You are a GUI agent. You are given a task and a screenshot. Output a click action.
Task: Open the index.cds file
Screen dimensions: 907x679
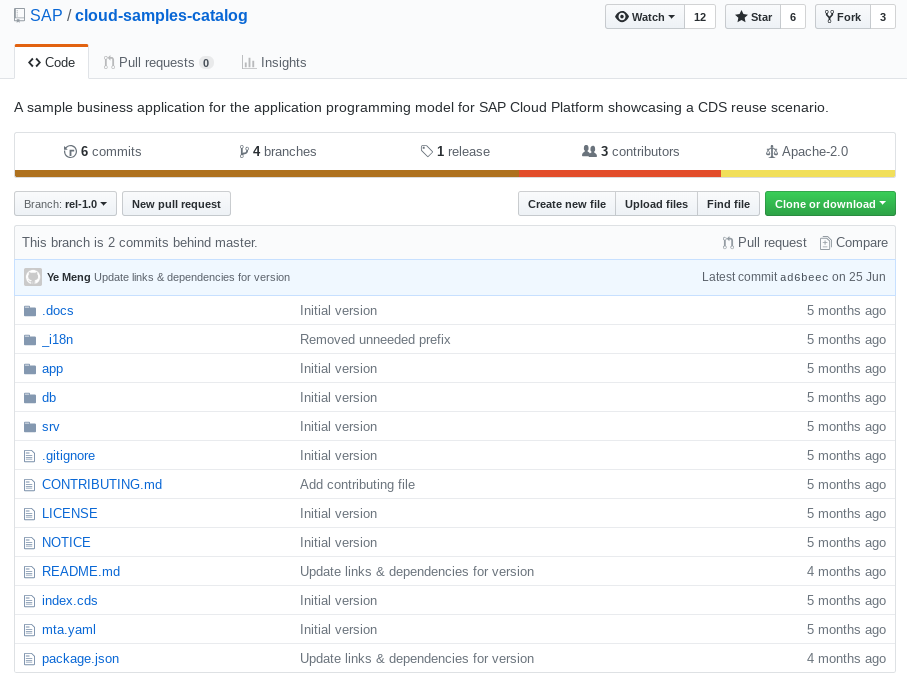coord(69,600)
